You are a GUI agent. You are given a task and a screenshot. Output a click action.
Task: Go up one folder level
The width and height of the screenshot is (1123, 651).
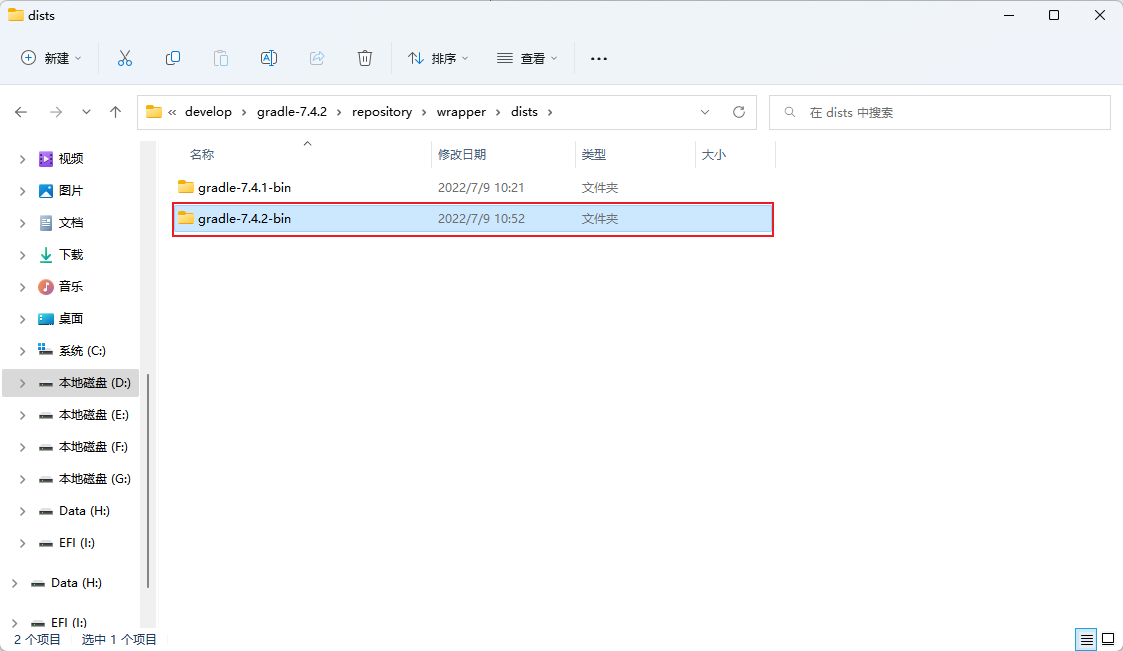tap(115, 112)
